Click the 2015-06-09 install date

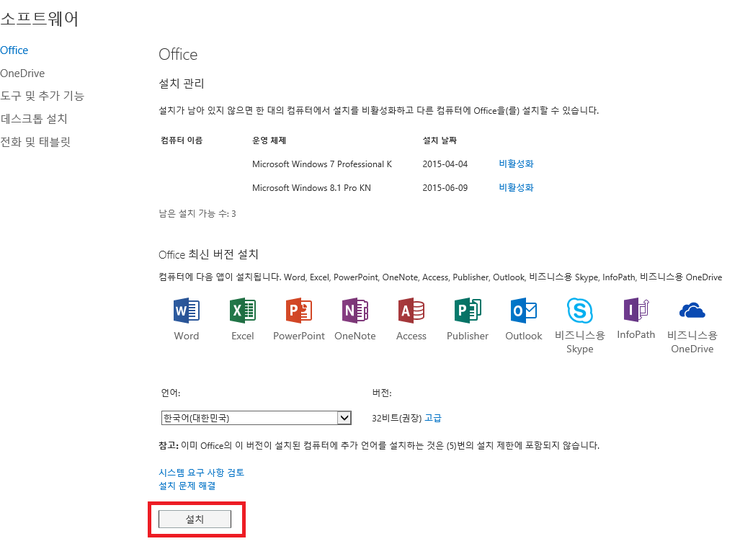point(445,187)
